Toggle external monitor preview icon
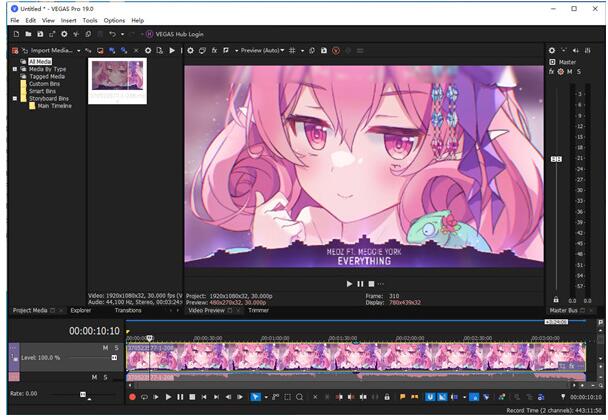This screenshot has height=420, width=608. click(x=202, y=50)
